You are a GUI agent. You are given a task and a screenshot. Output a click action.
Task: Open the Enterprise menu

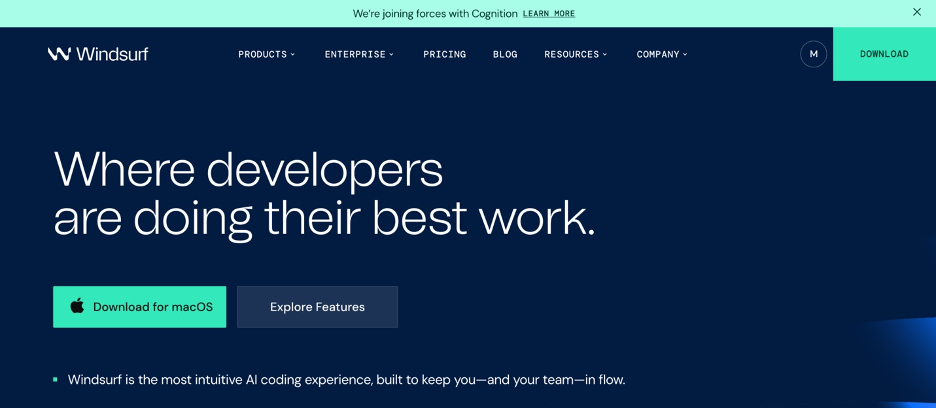point(353,54)
